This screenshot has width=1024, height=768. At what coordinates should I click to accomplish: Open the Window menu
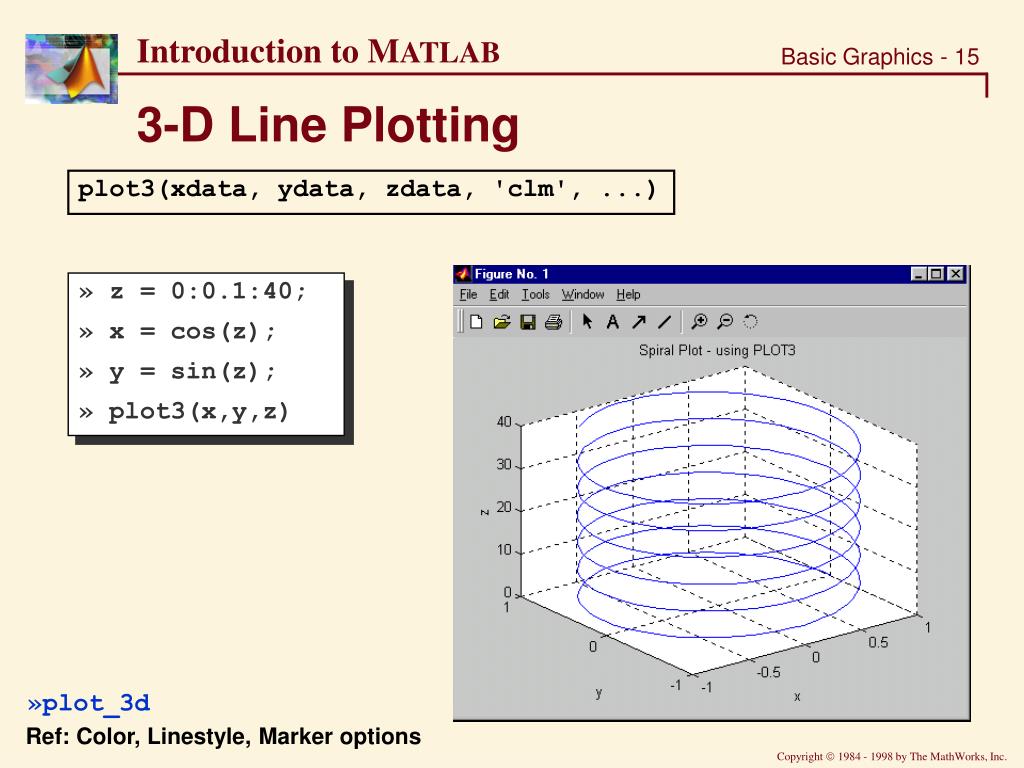click(583, 295)
